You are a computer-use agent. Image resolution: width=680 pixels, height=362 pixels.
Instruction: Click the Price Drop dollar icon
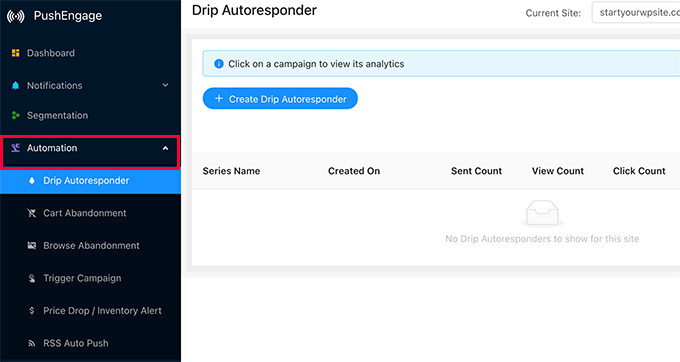click(x=32, y=310)
